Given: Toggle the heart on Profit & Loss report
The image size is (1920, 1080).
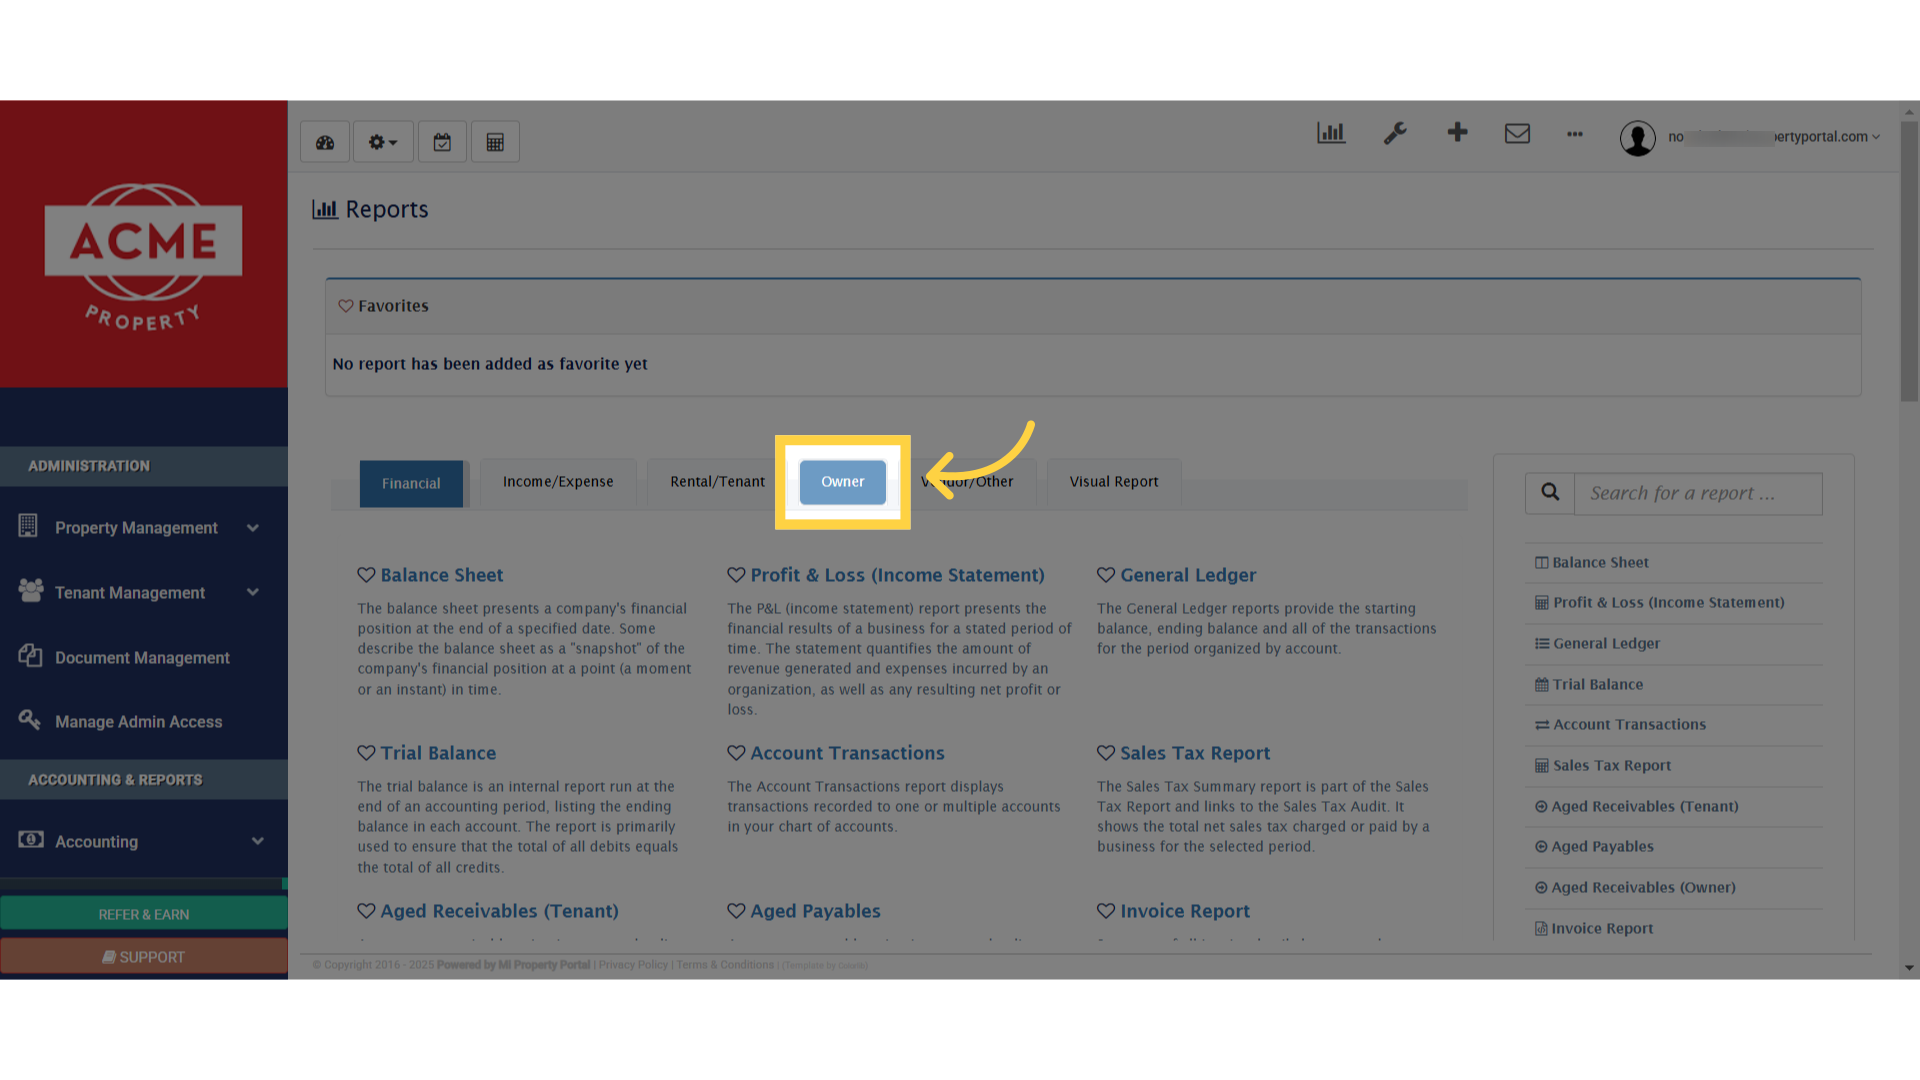Looking at the screenshot, I should [737, 574].
